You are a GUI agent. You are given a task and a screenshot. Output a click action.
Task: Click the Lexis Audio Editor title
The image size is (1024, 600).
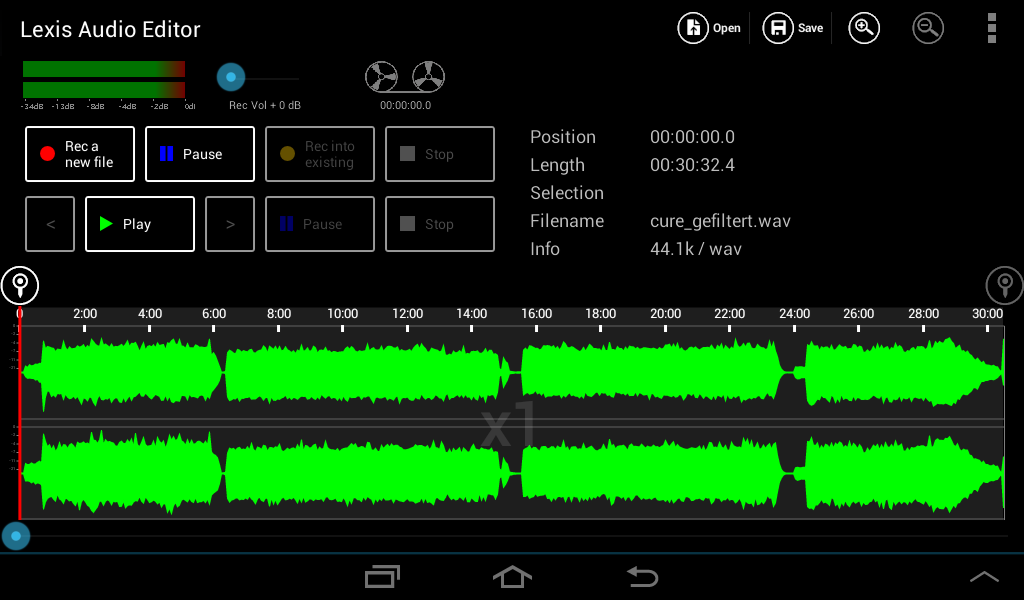pos(110,29)
